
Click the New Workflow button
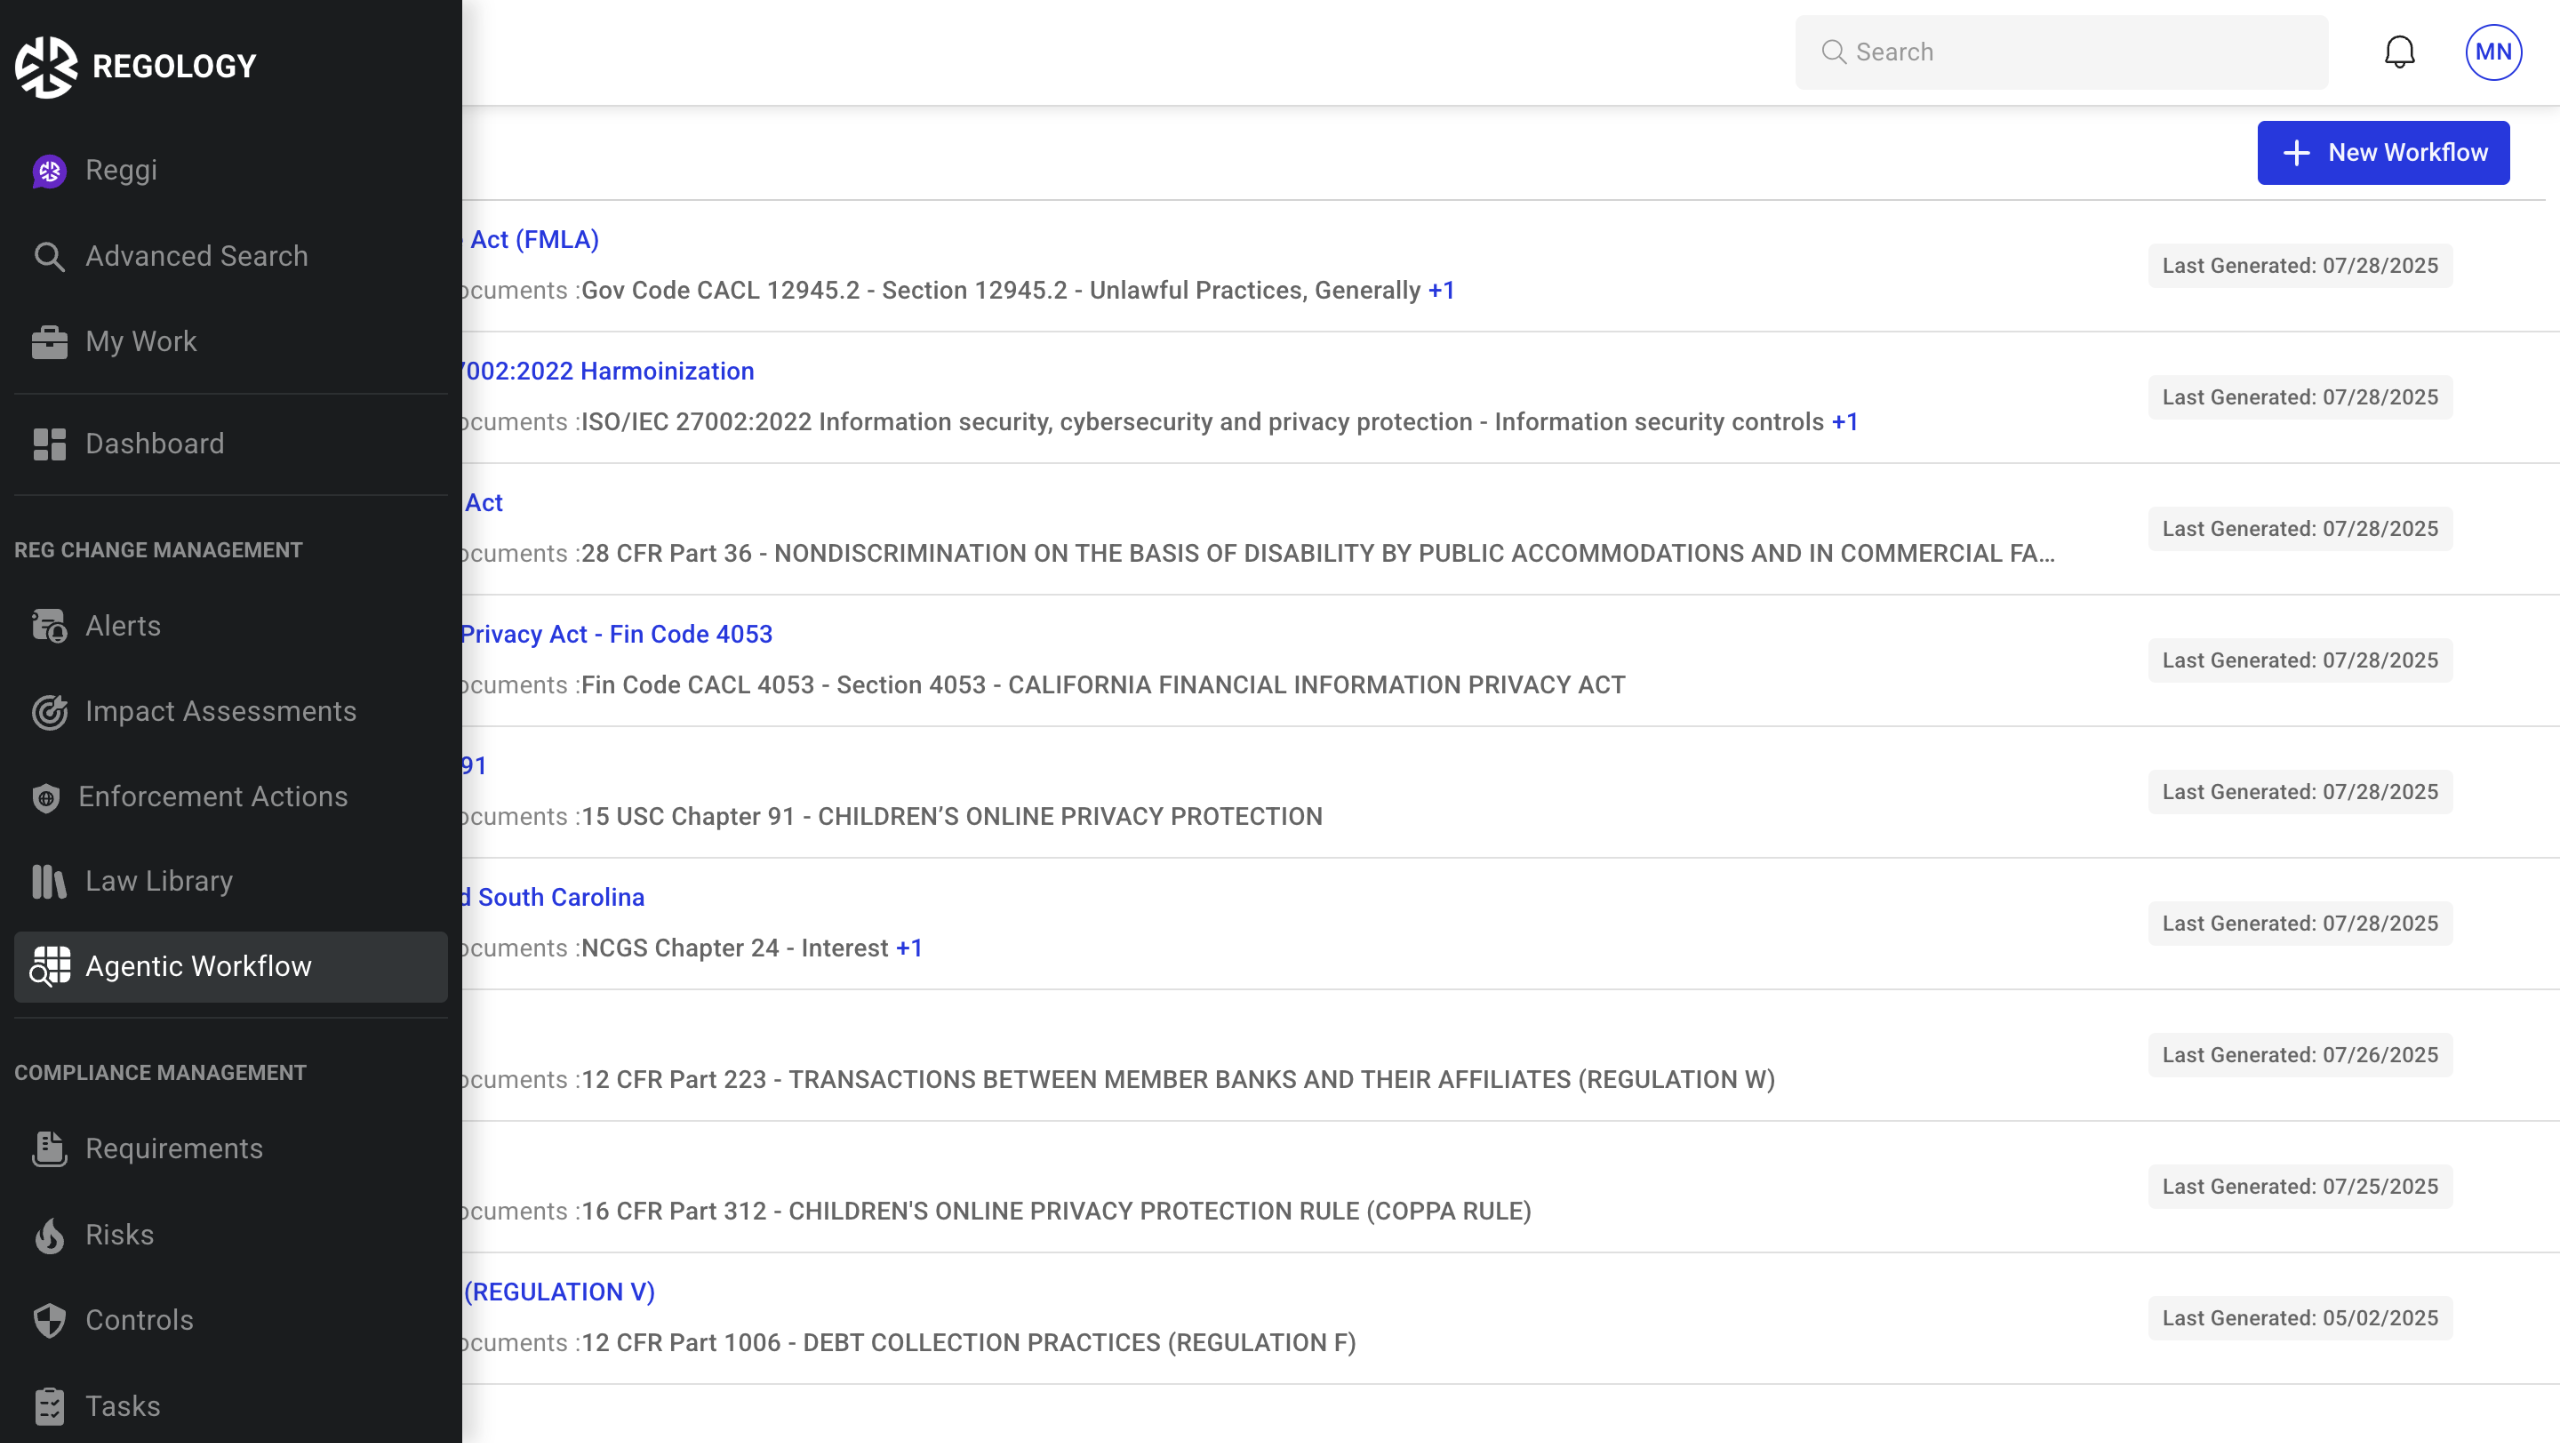click(2383, 153)
